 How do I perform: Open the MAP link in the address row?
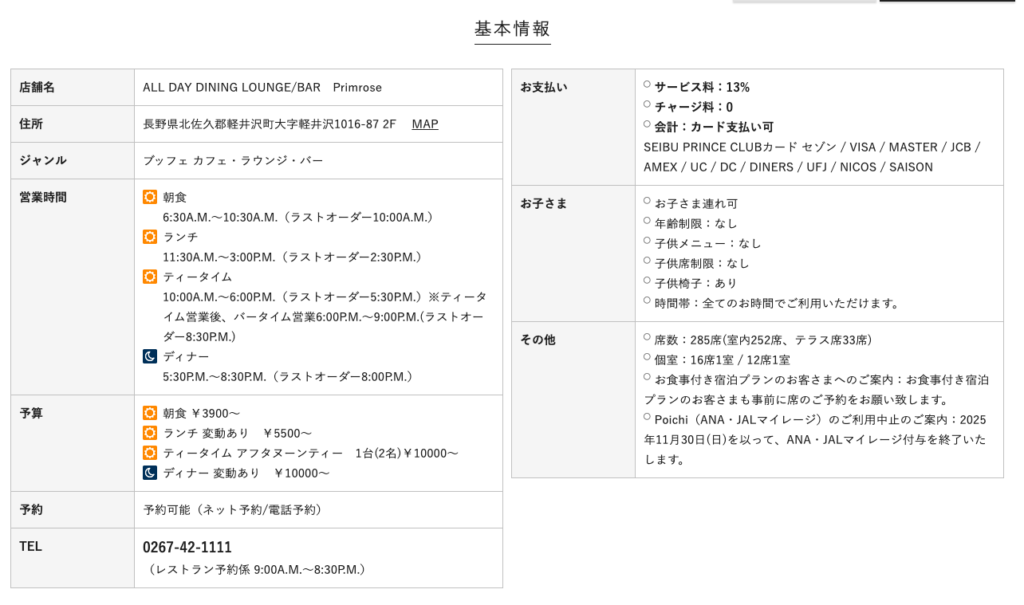pyautogui.click(x=424, y=124)
